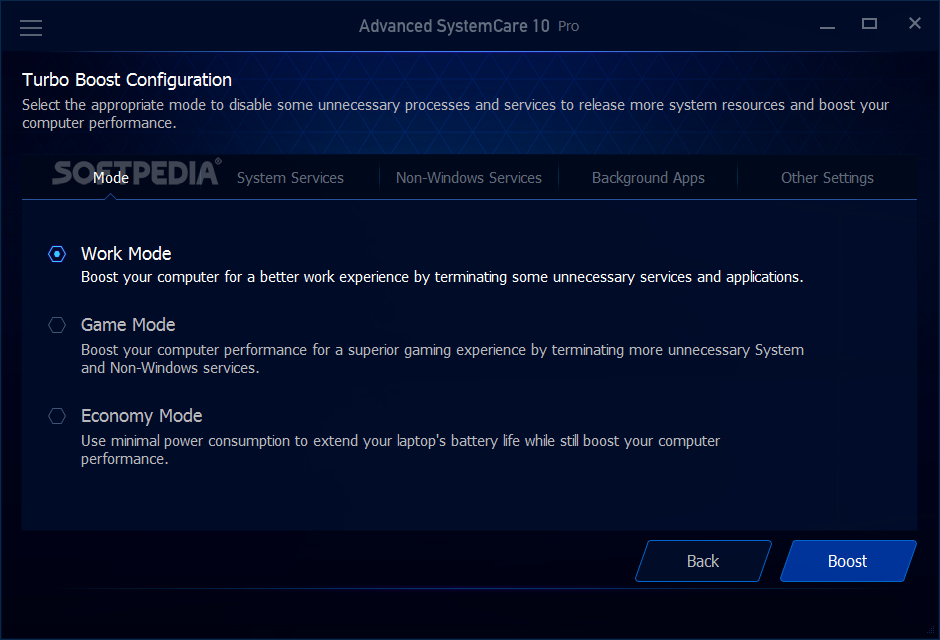The width and height of the screenshot is (940, 640).
Task: Minimize the Advanced SystemCare window
Action: [x=827, y=26]
